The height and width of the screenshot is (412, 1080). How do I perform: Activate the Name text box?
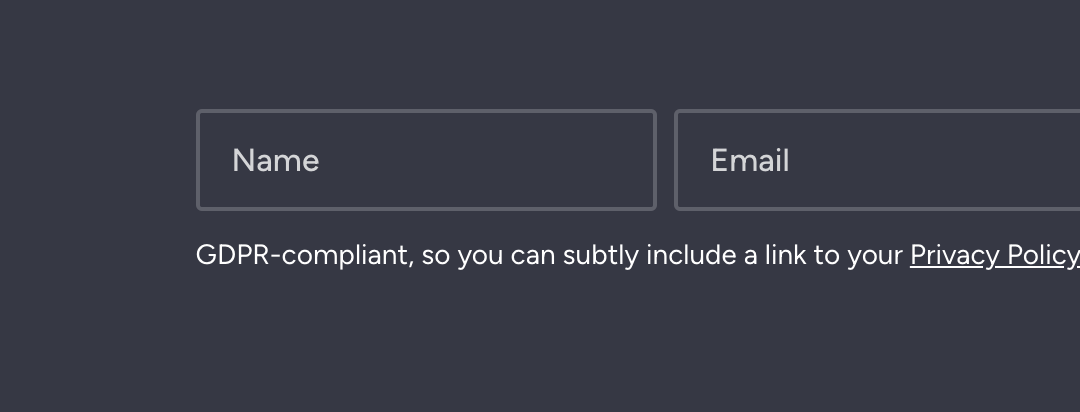(x=426, y=160)
